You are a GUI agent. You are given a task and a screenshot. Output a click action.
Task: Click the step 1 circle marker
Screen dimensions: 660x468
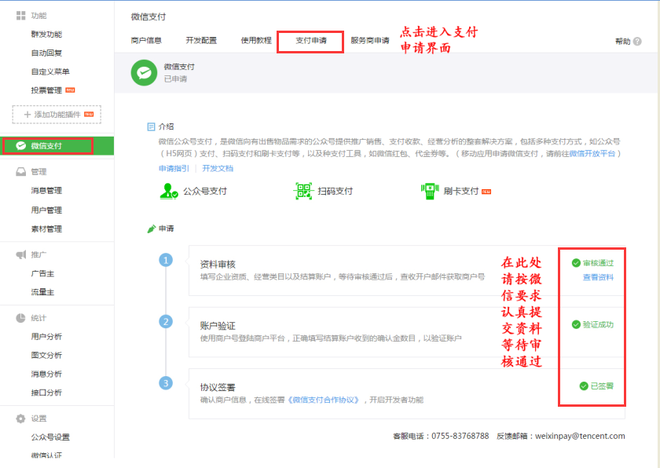(166, 260)
